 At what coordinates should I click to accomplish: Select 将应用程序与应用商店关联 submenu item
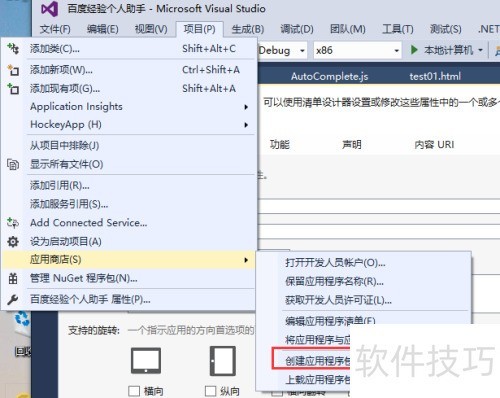coord(318,340)
